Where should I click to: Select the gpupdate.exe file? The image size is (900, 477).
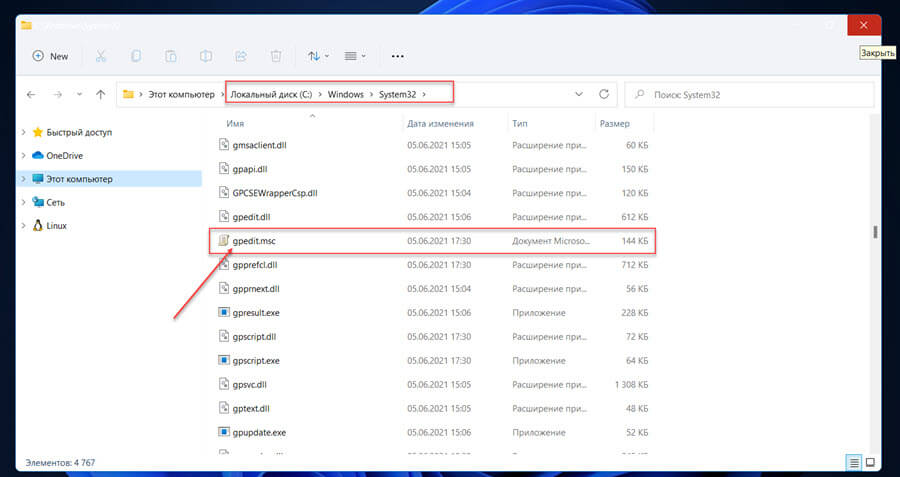(x=259, y=433)
